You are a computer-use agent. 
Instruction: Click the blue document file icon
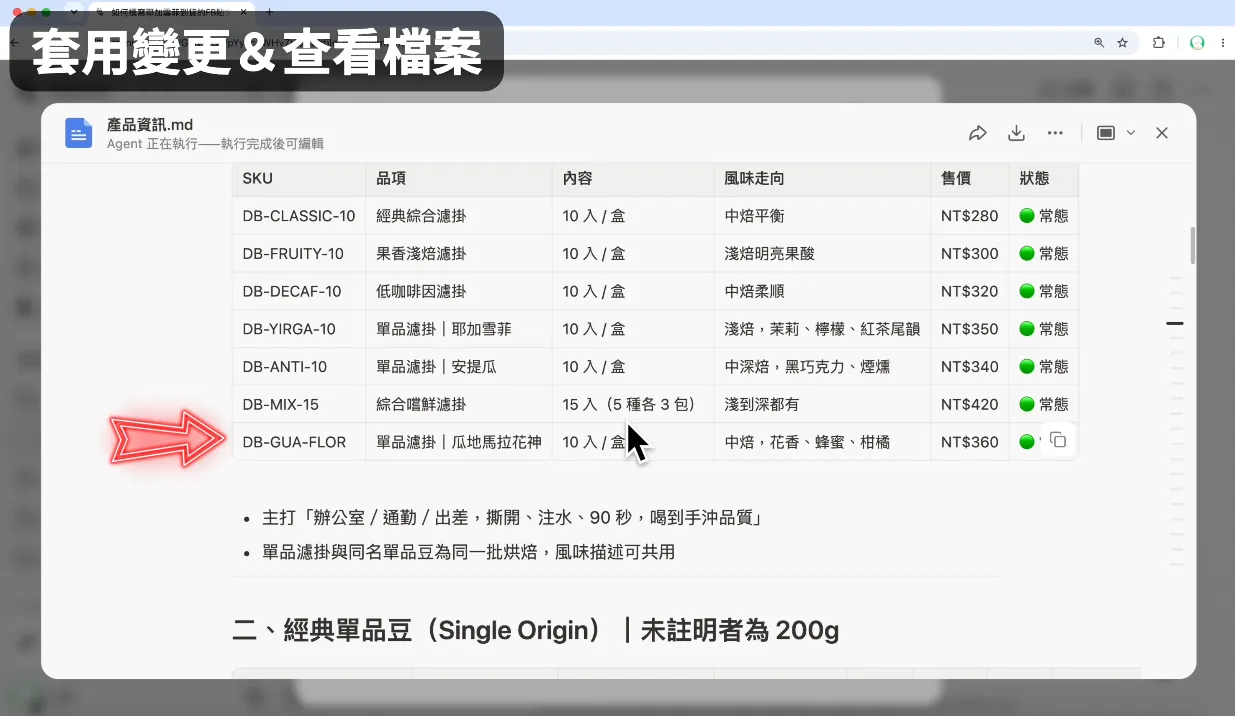[79, 133]
